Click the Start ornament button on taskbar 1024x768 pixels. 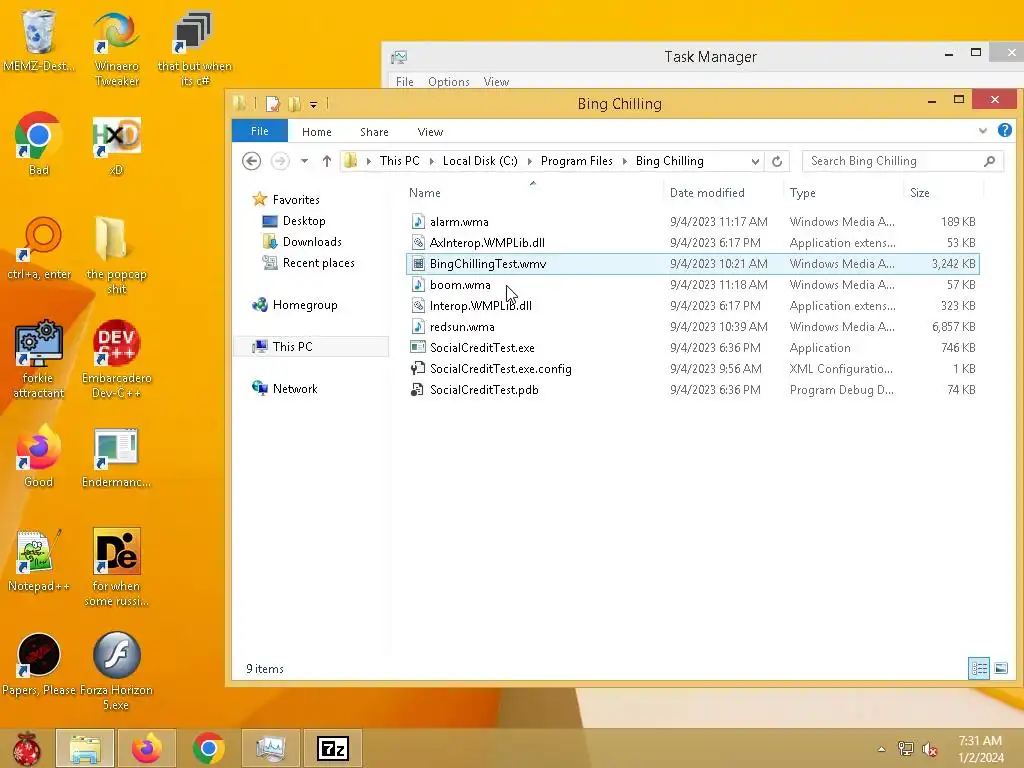click(x=27, y=748)
